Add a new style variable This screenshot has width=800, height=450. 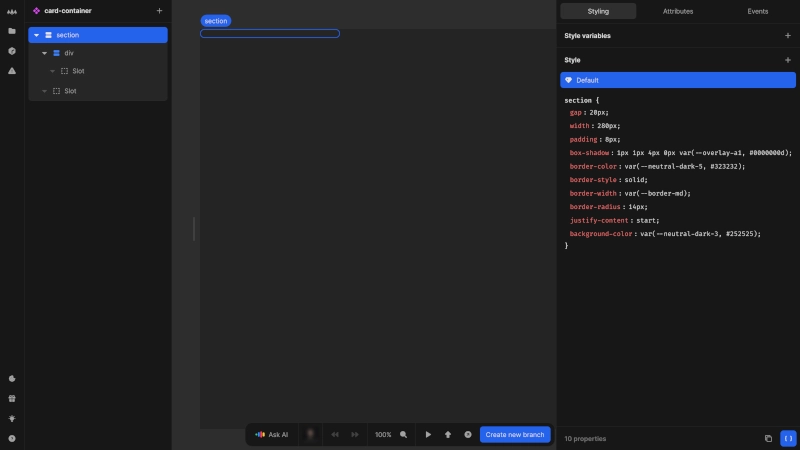(788, 36)
